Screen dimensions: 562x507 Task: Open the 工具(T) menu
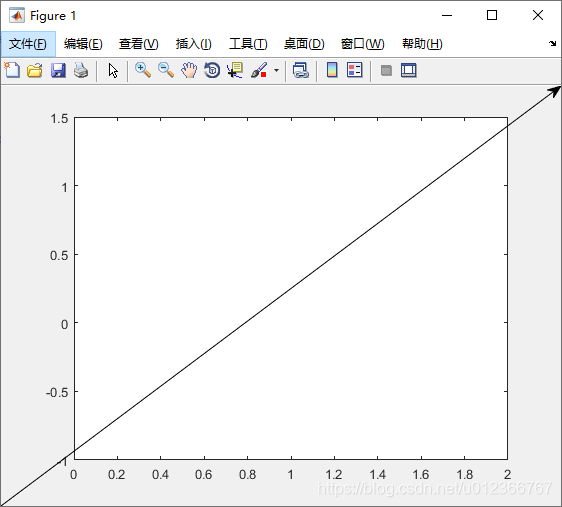click(248, 44)
